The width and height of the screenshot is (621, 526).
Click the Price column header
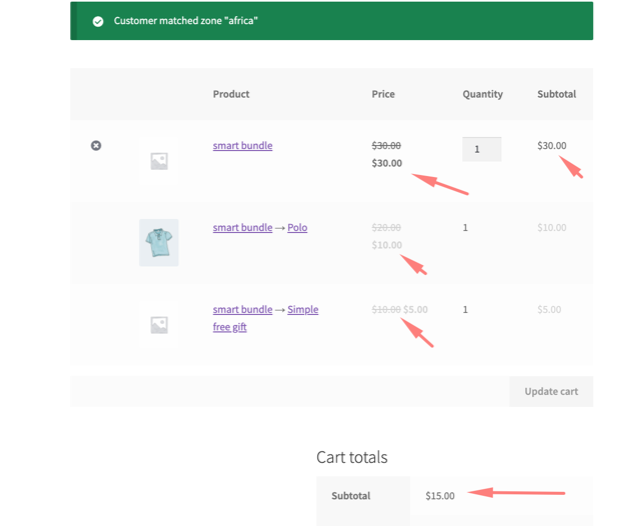click(x=383, y=94)
